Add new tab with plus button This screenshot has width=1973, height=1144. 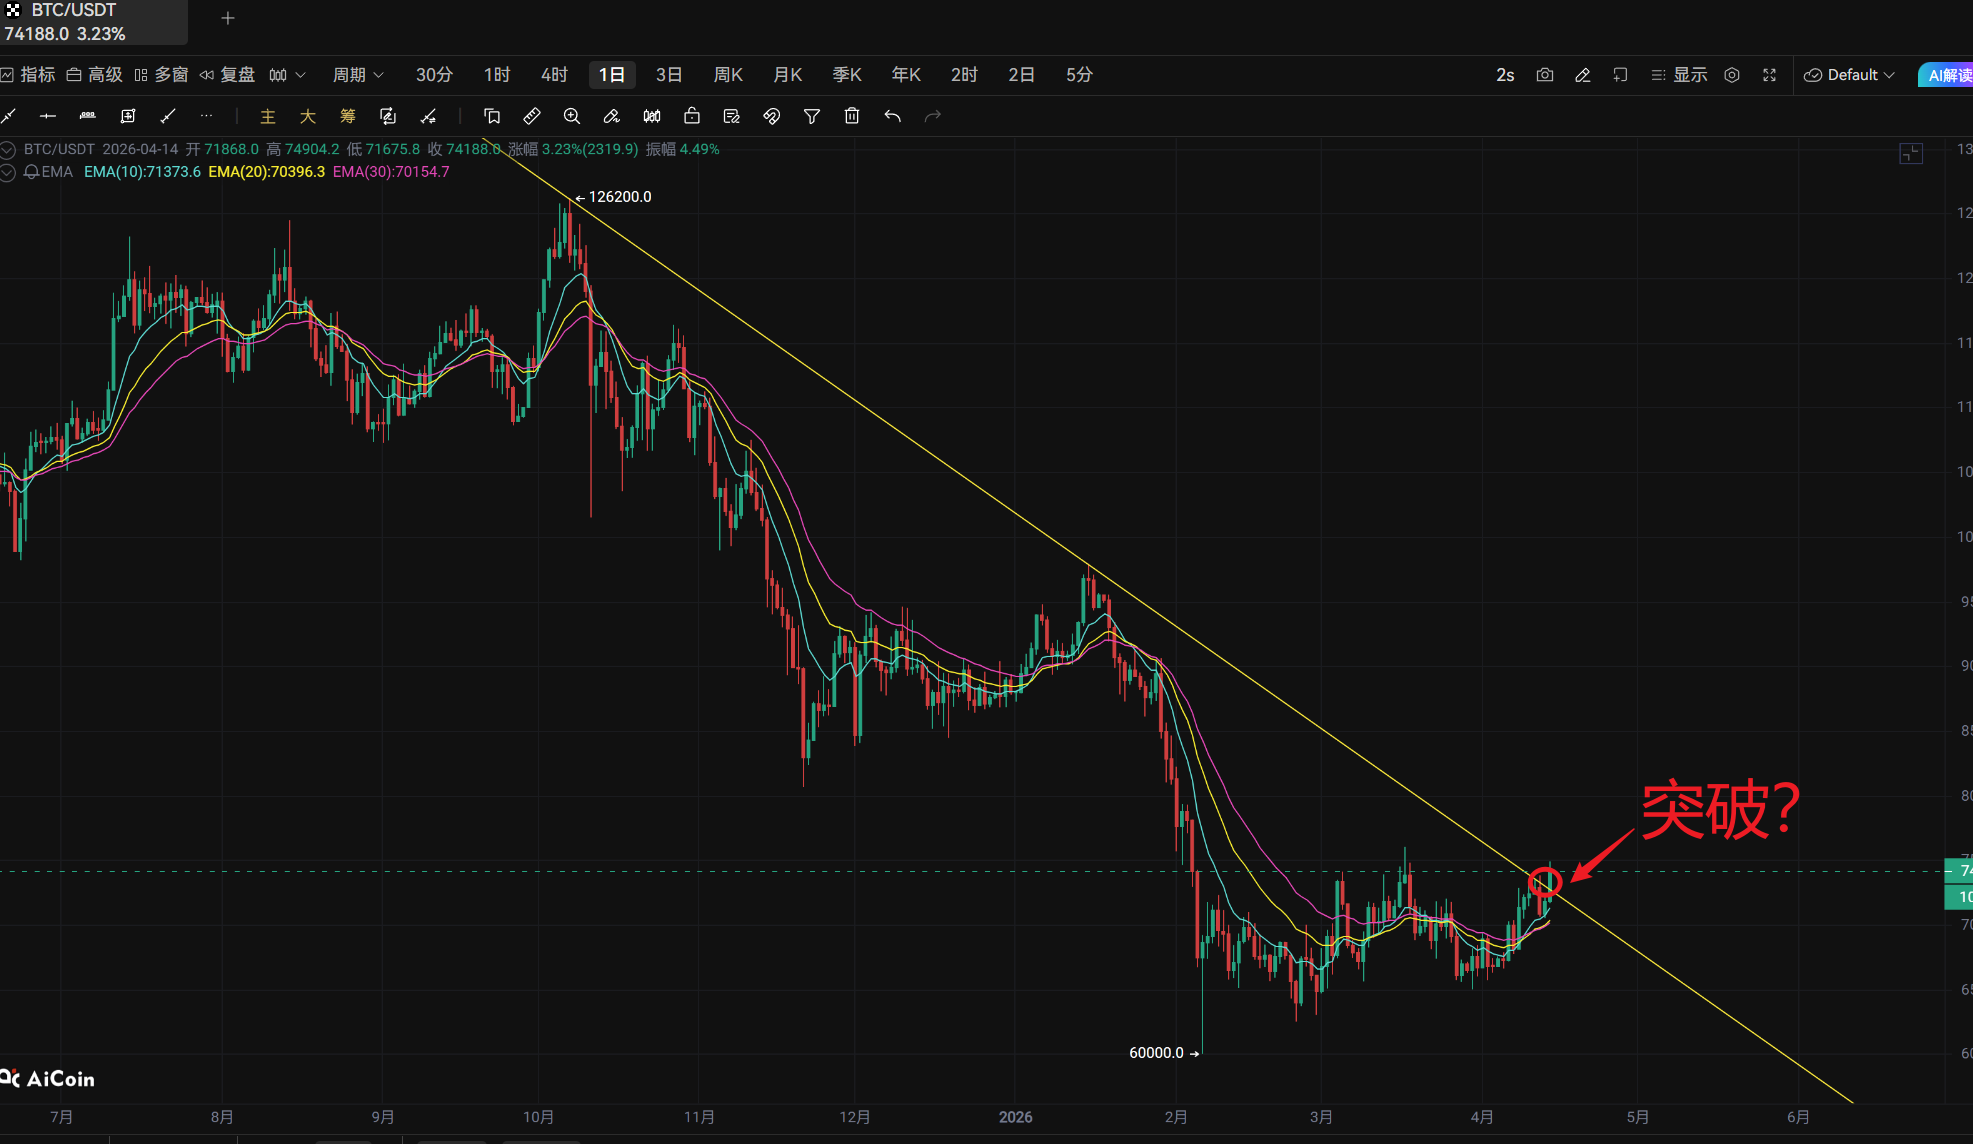coord(228,18)
